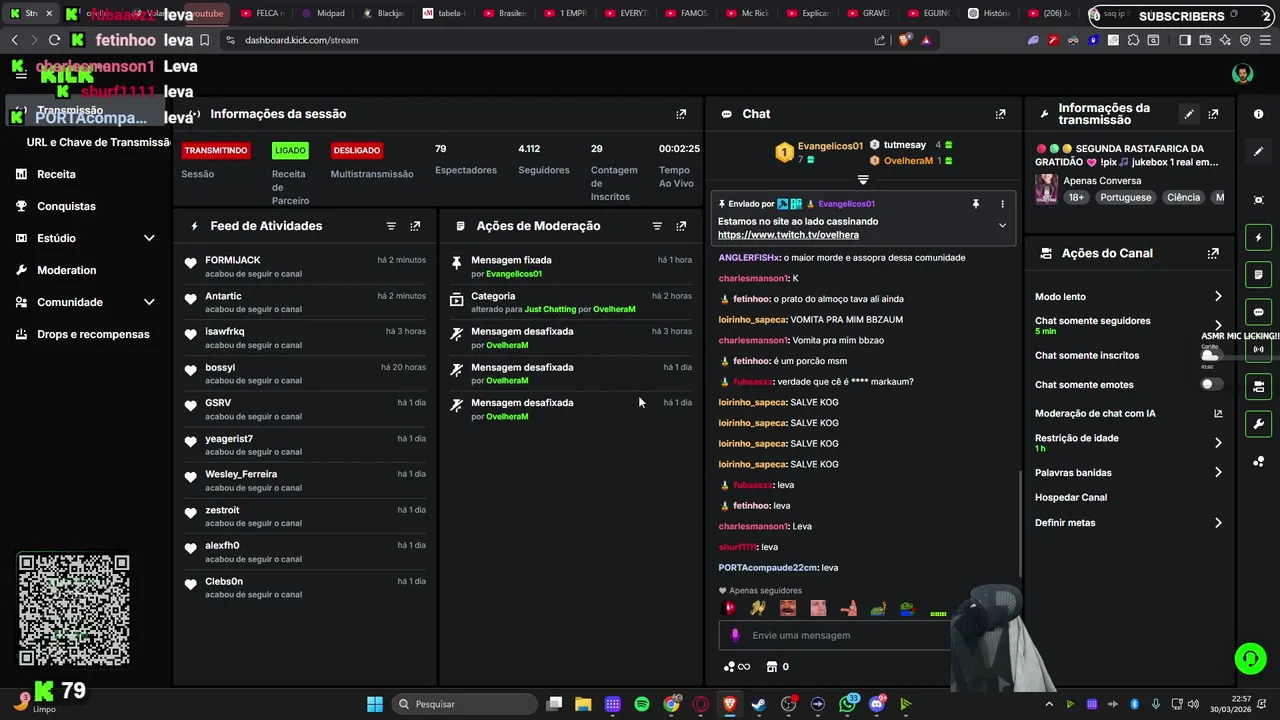
Task: Click the Windows Start button
Action: [375, 704]
